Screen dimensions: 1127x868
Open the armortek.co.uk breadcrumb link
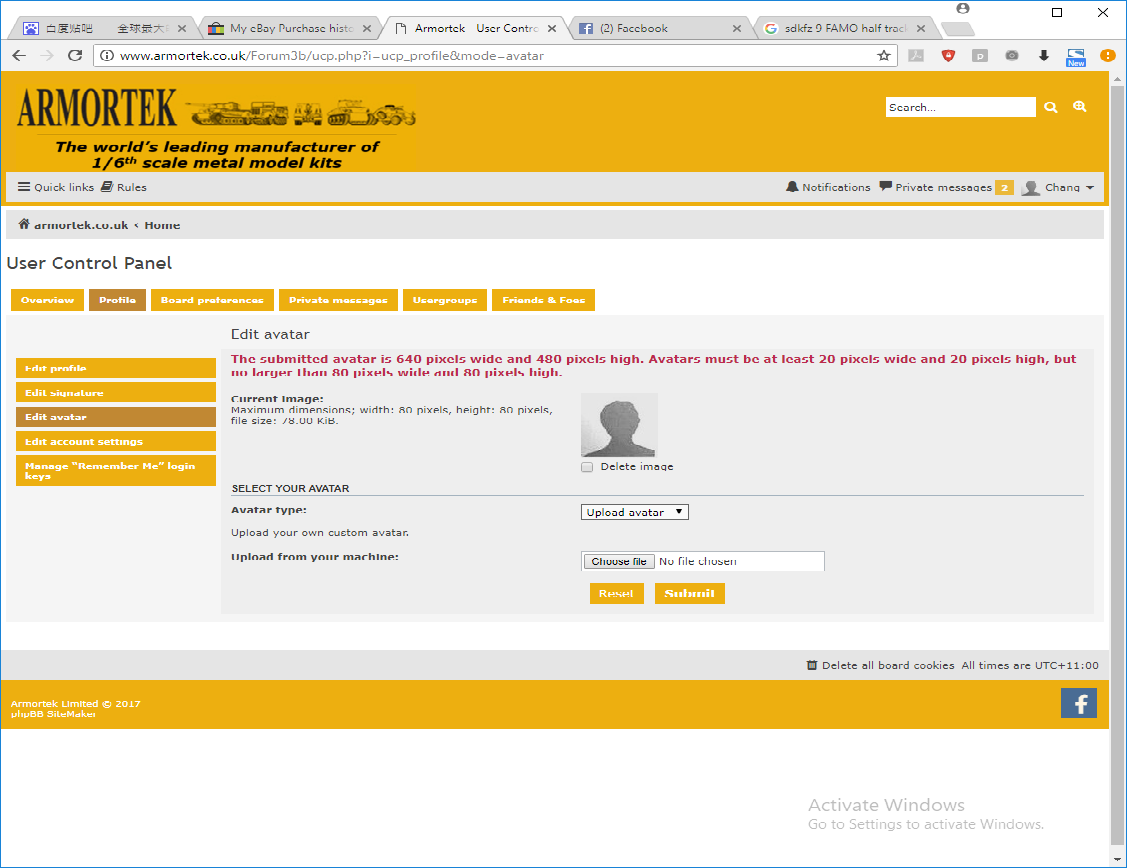click(81, 225)
